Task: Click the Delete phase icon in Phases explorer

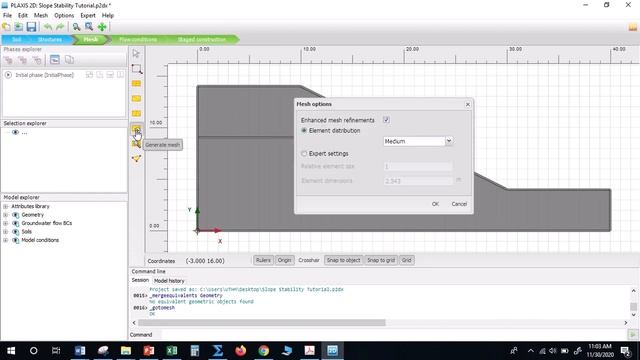Action: 37,60
